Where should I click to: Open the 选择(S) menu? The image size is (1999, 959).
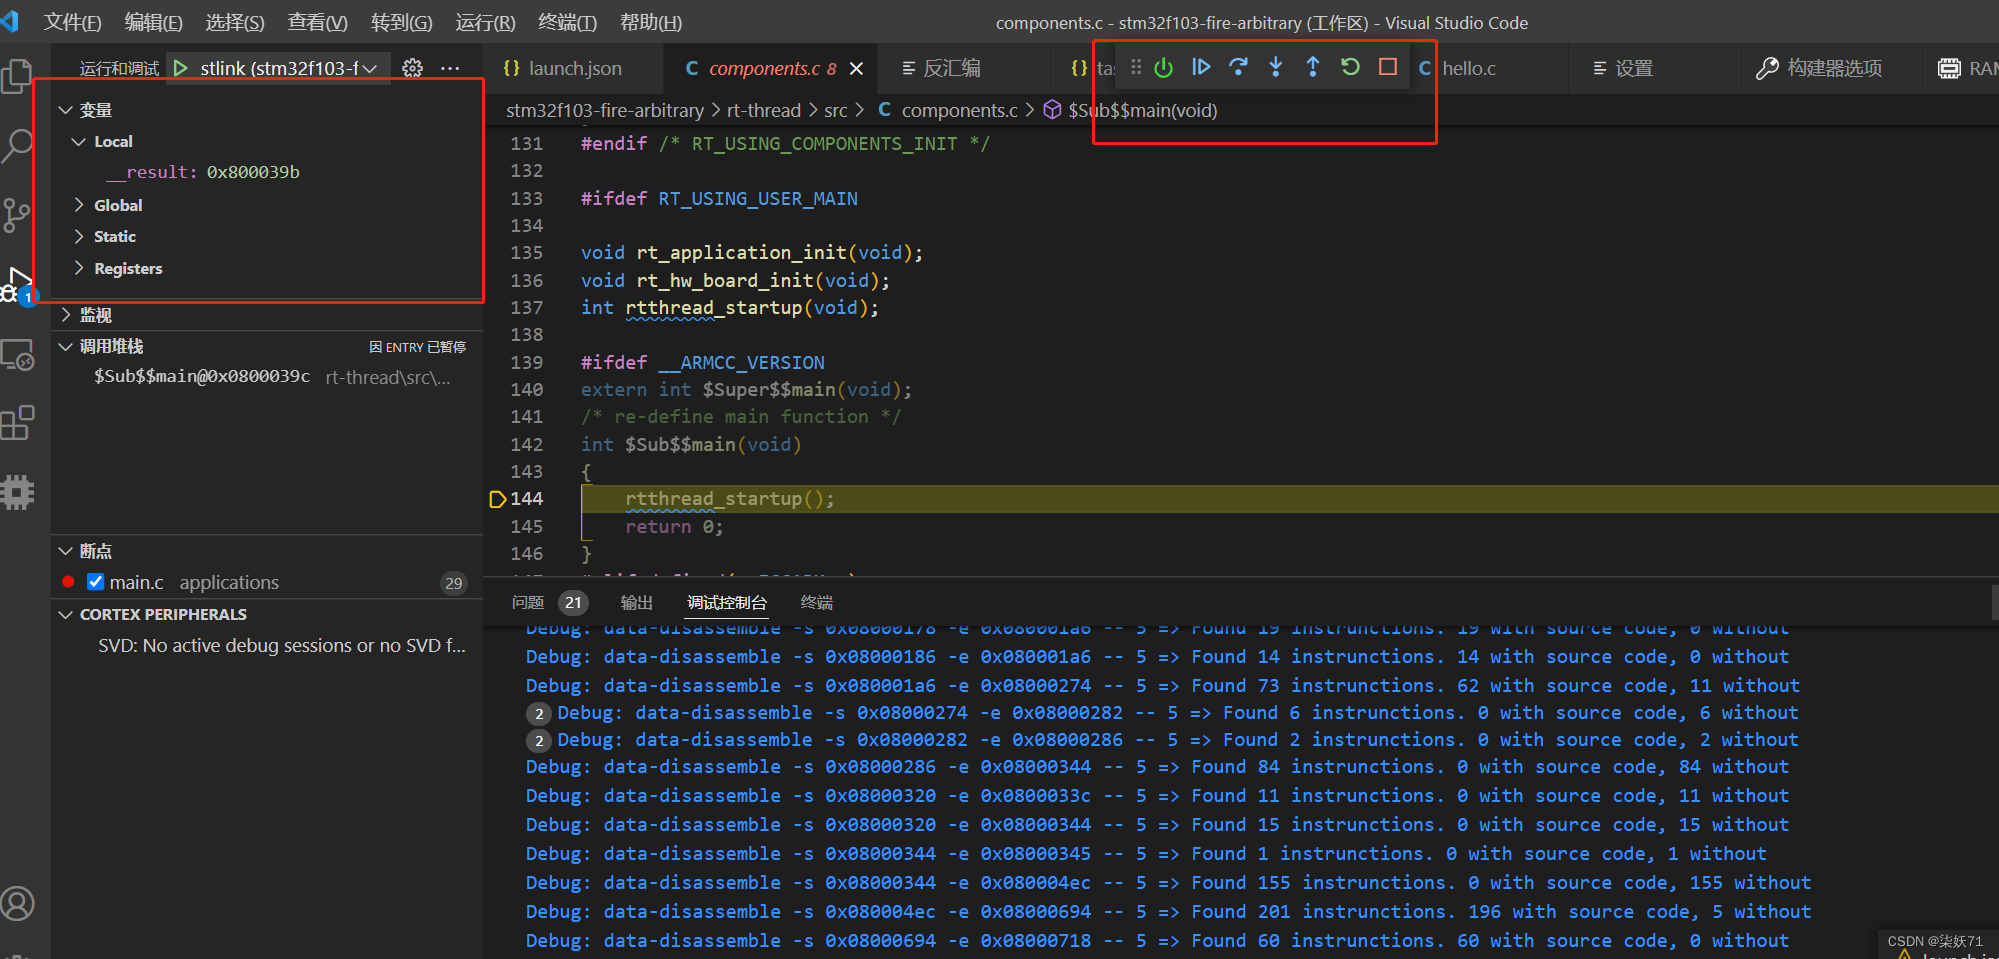235,22
